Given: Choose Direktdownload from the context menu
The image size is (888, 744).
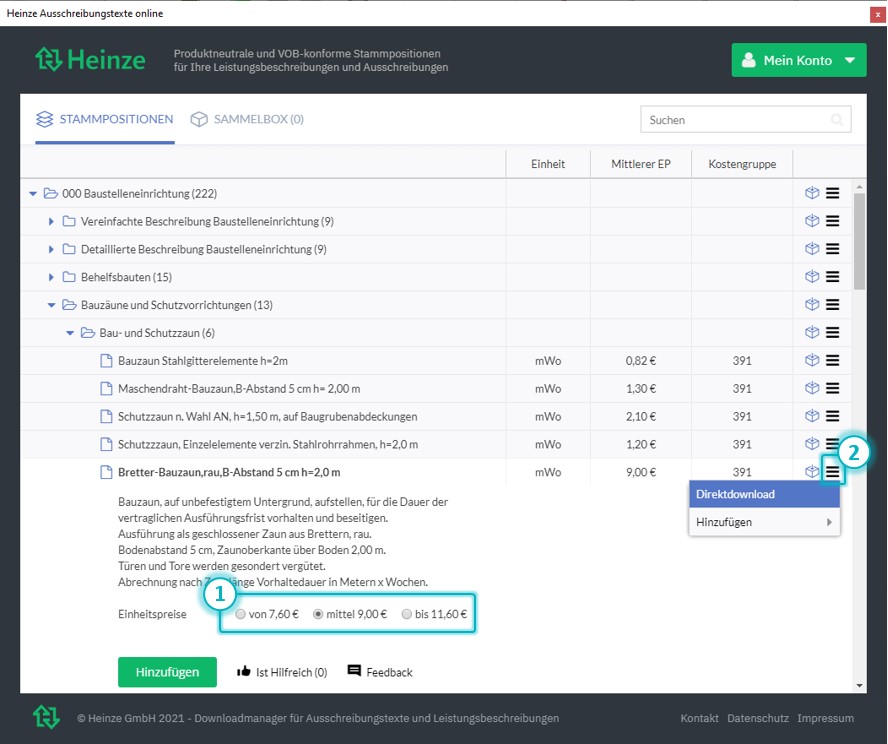Looking at the screenshot, I should point(764,494).
